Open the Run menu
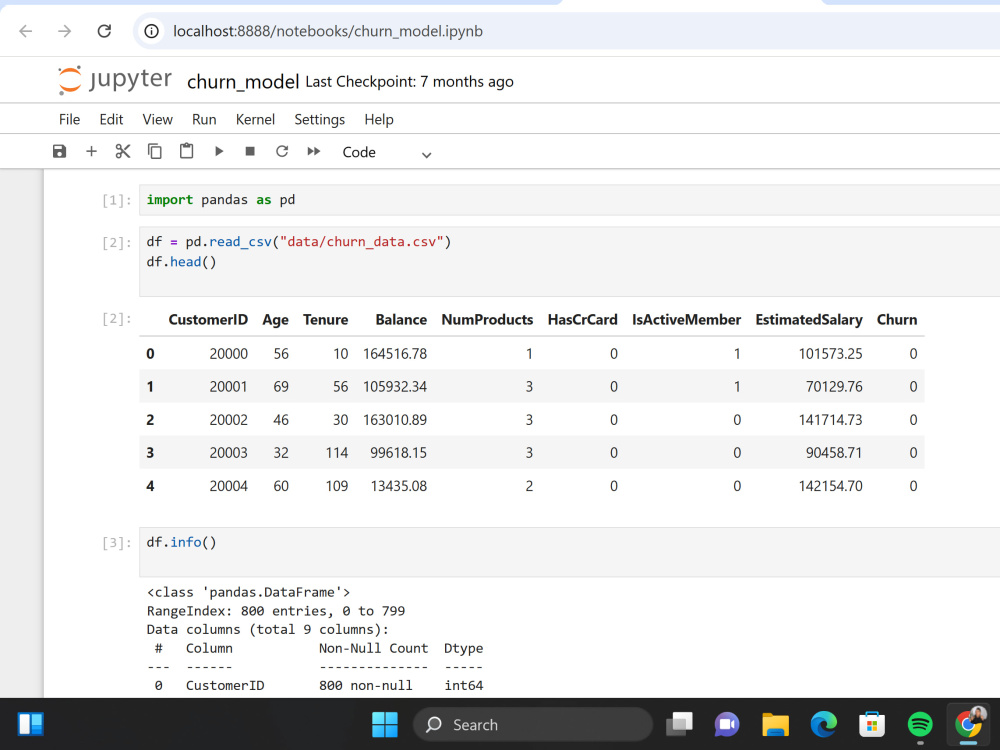The width and height of the screenshot is (1000, 750). click(x=204, y=119)
